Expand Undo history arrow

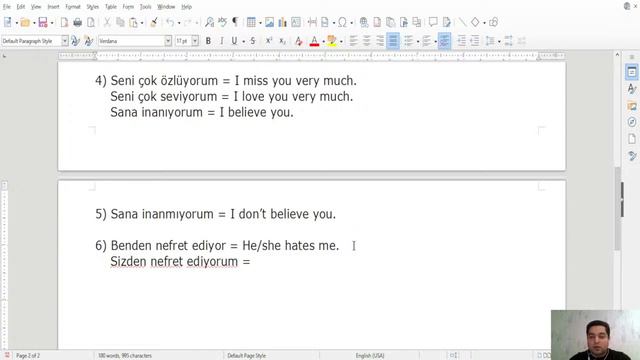point(179,23)
